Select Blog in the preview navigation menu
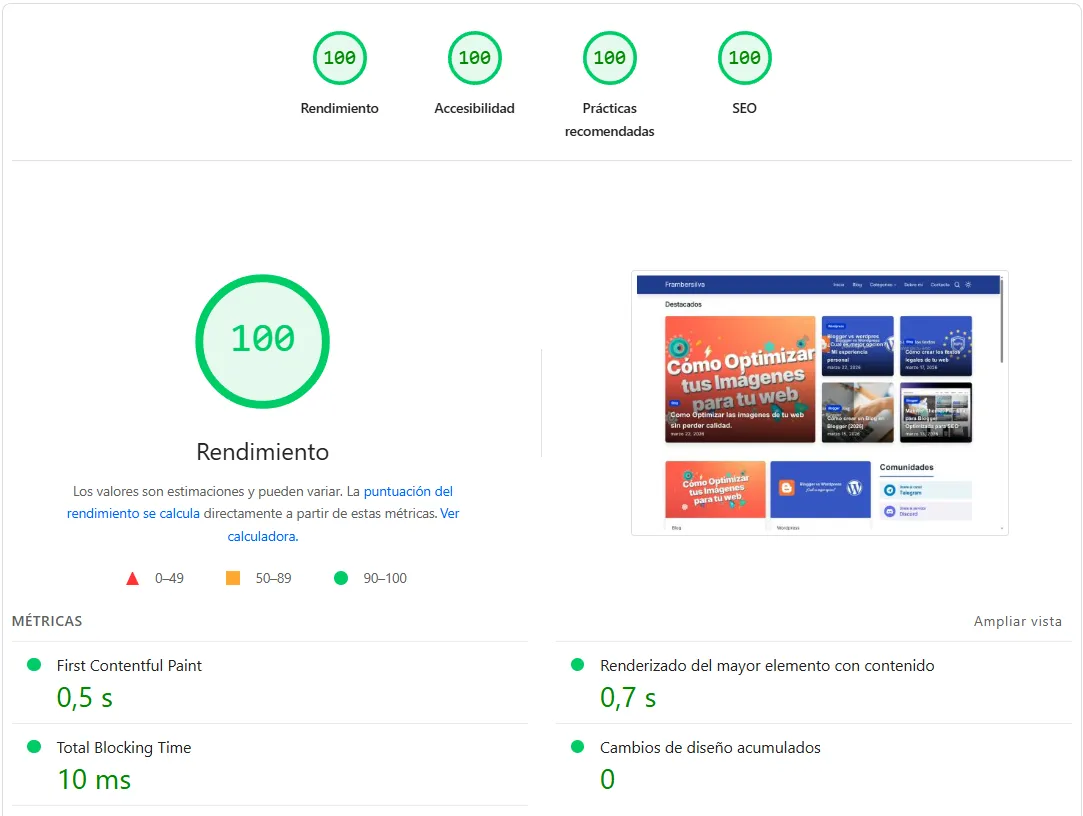Viewport: 1083px width, 816px height. click(858, 284)
